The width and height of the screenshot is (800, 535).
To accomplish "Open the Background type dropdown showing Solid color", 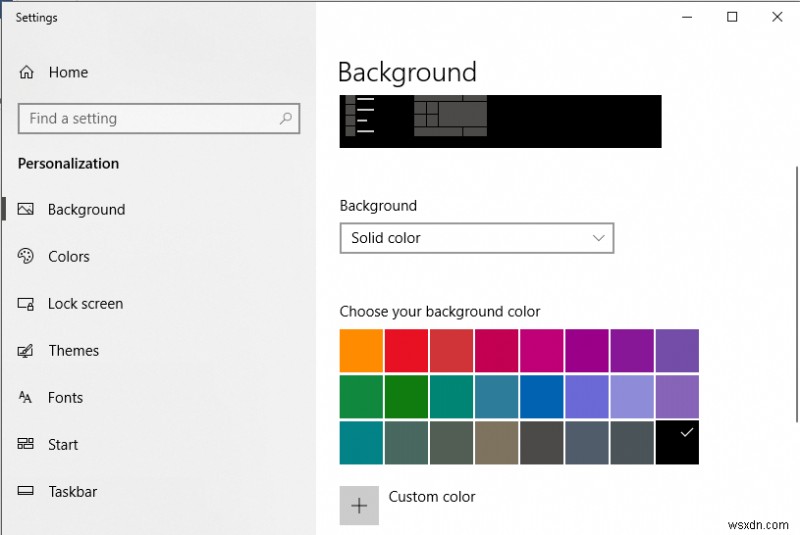I will pos(477,238).
